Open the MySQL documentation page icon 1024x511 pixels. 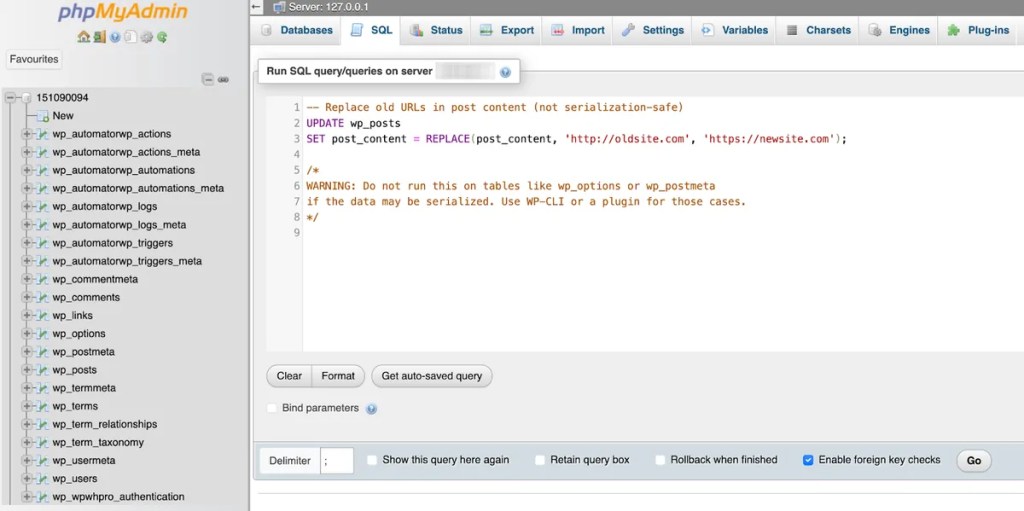tap(131, 37)
